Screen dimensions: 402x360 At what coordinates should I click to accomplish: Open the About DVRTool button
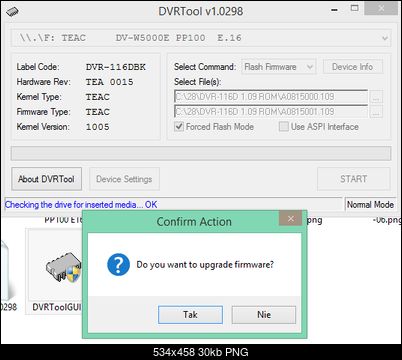(x=46, y=179)
